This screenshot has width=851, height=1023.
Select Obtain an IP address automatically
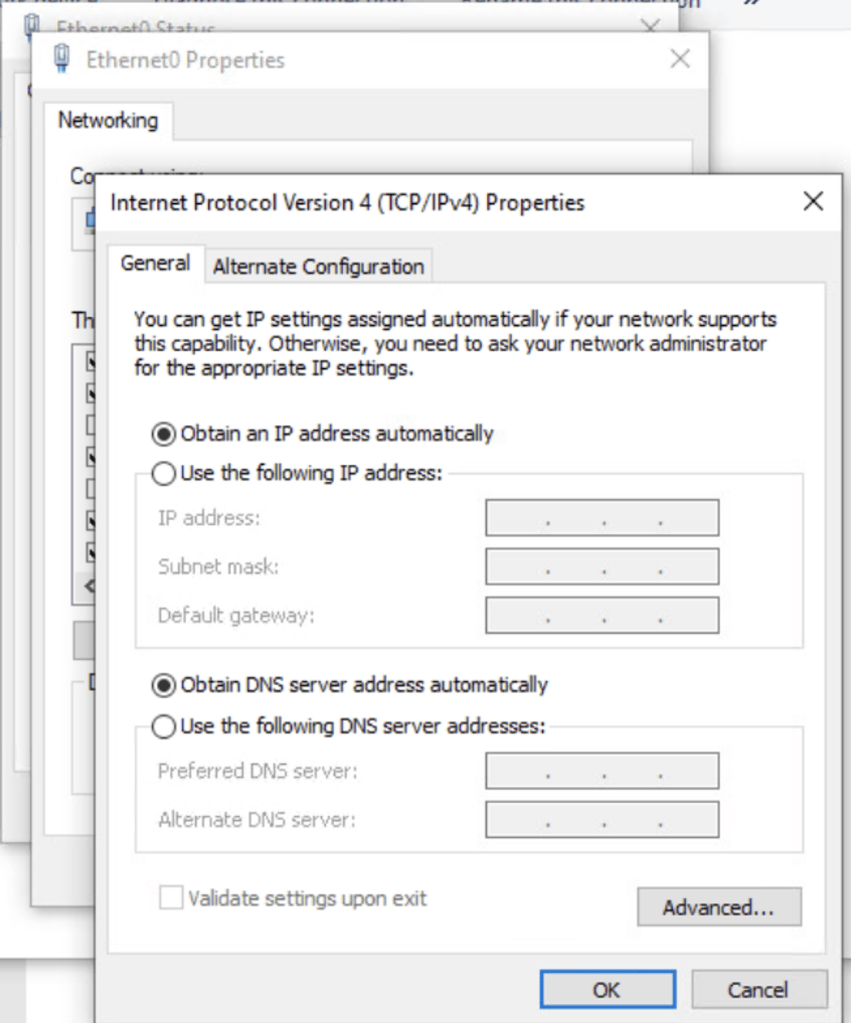(x=162, y=434)
